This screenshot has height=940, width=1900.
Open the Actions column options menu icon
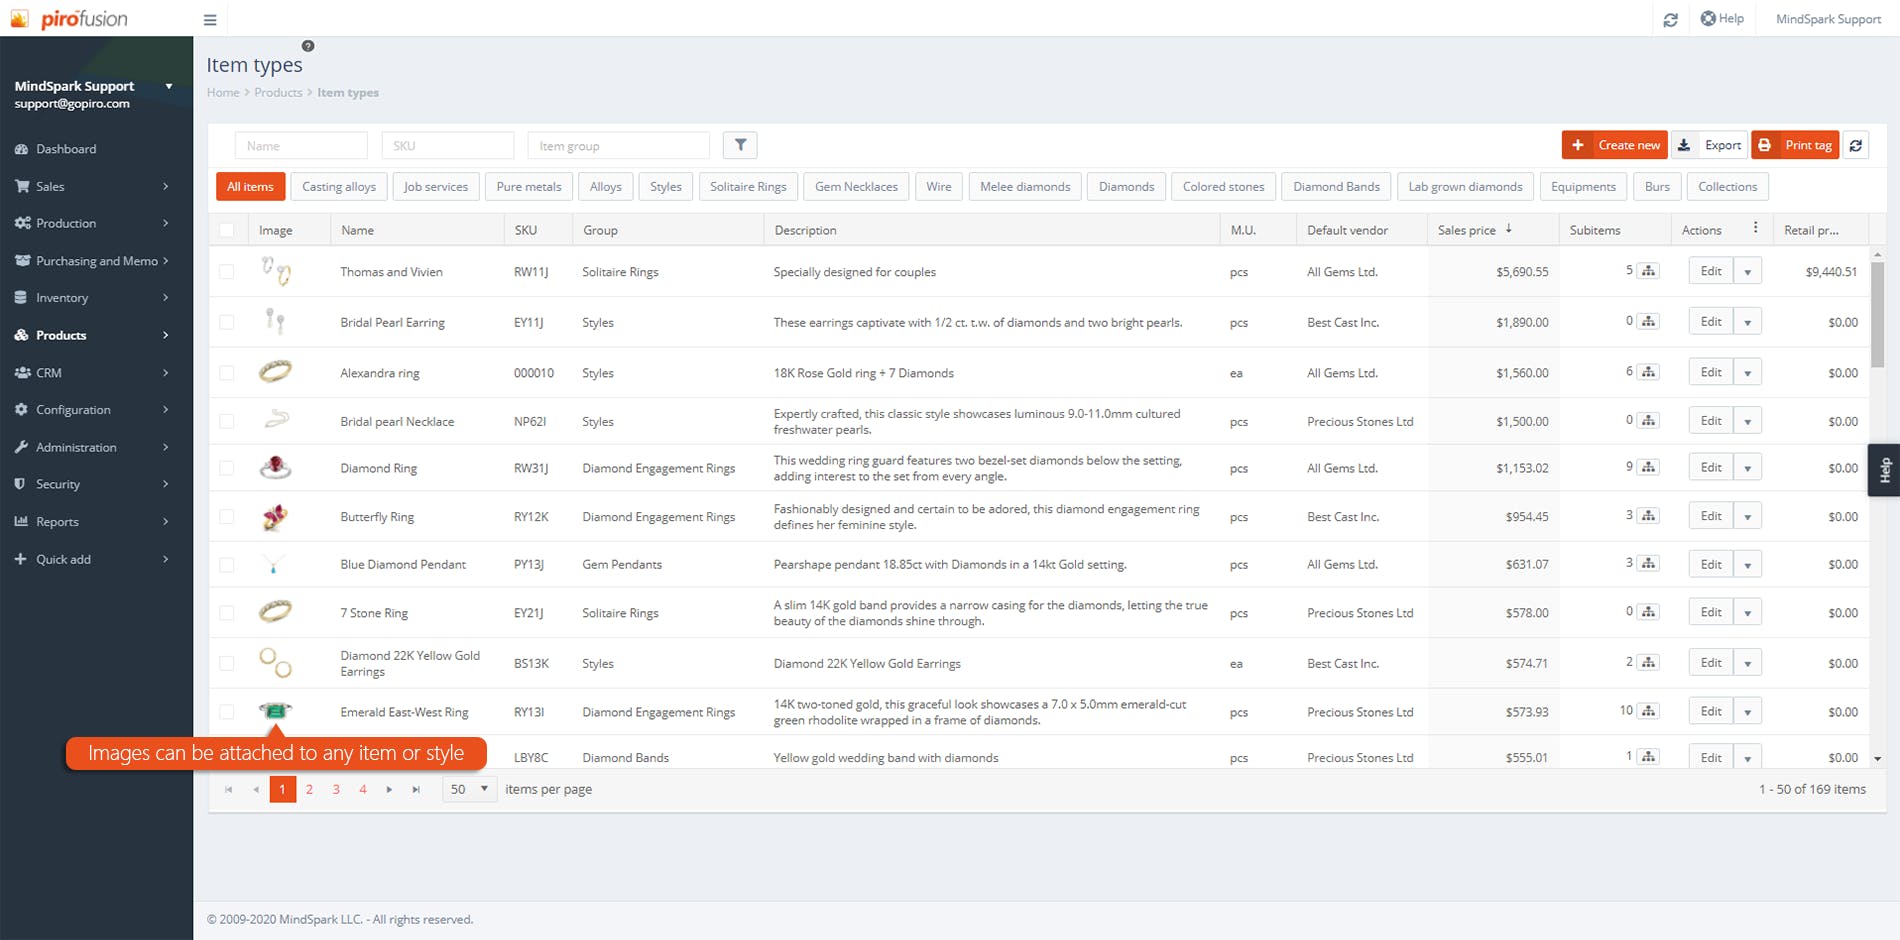click(1755, 229)
